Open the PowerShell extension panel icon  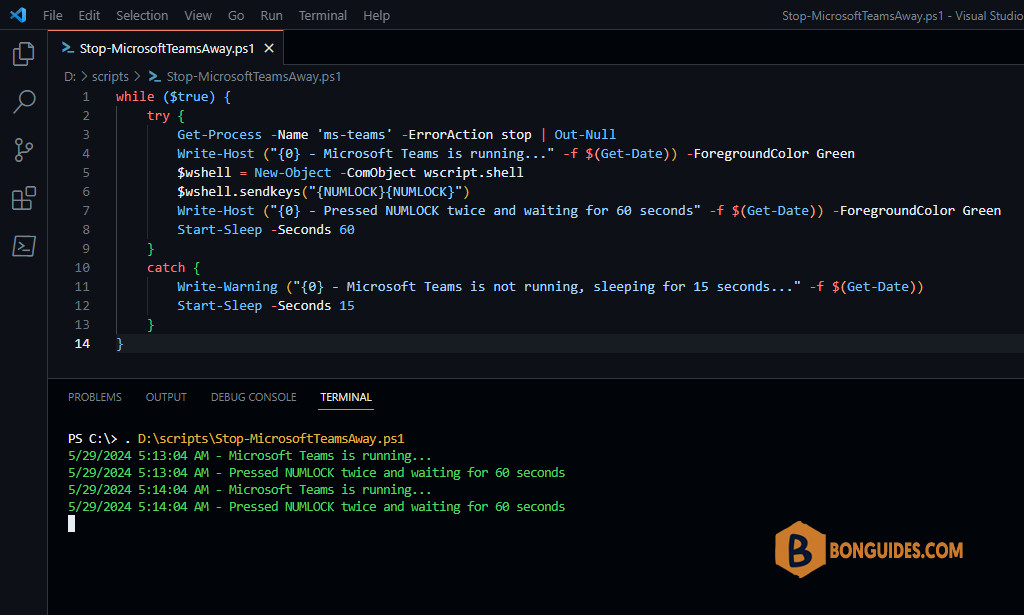24,246
